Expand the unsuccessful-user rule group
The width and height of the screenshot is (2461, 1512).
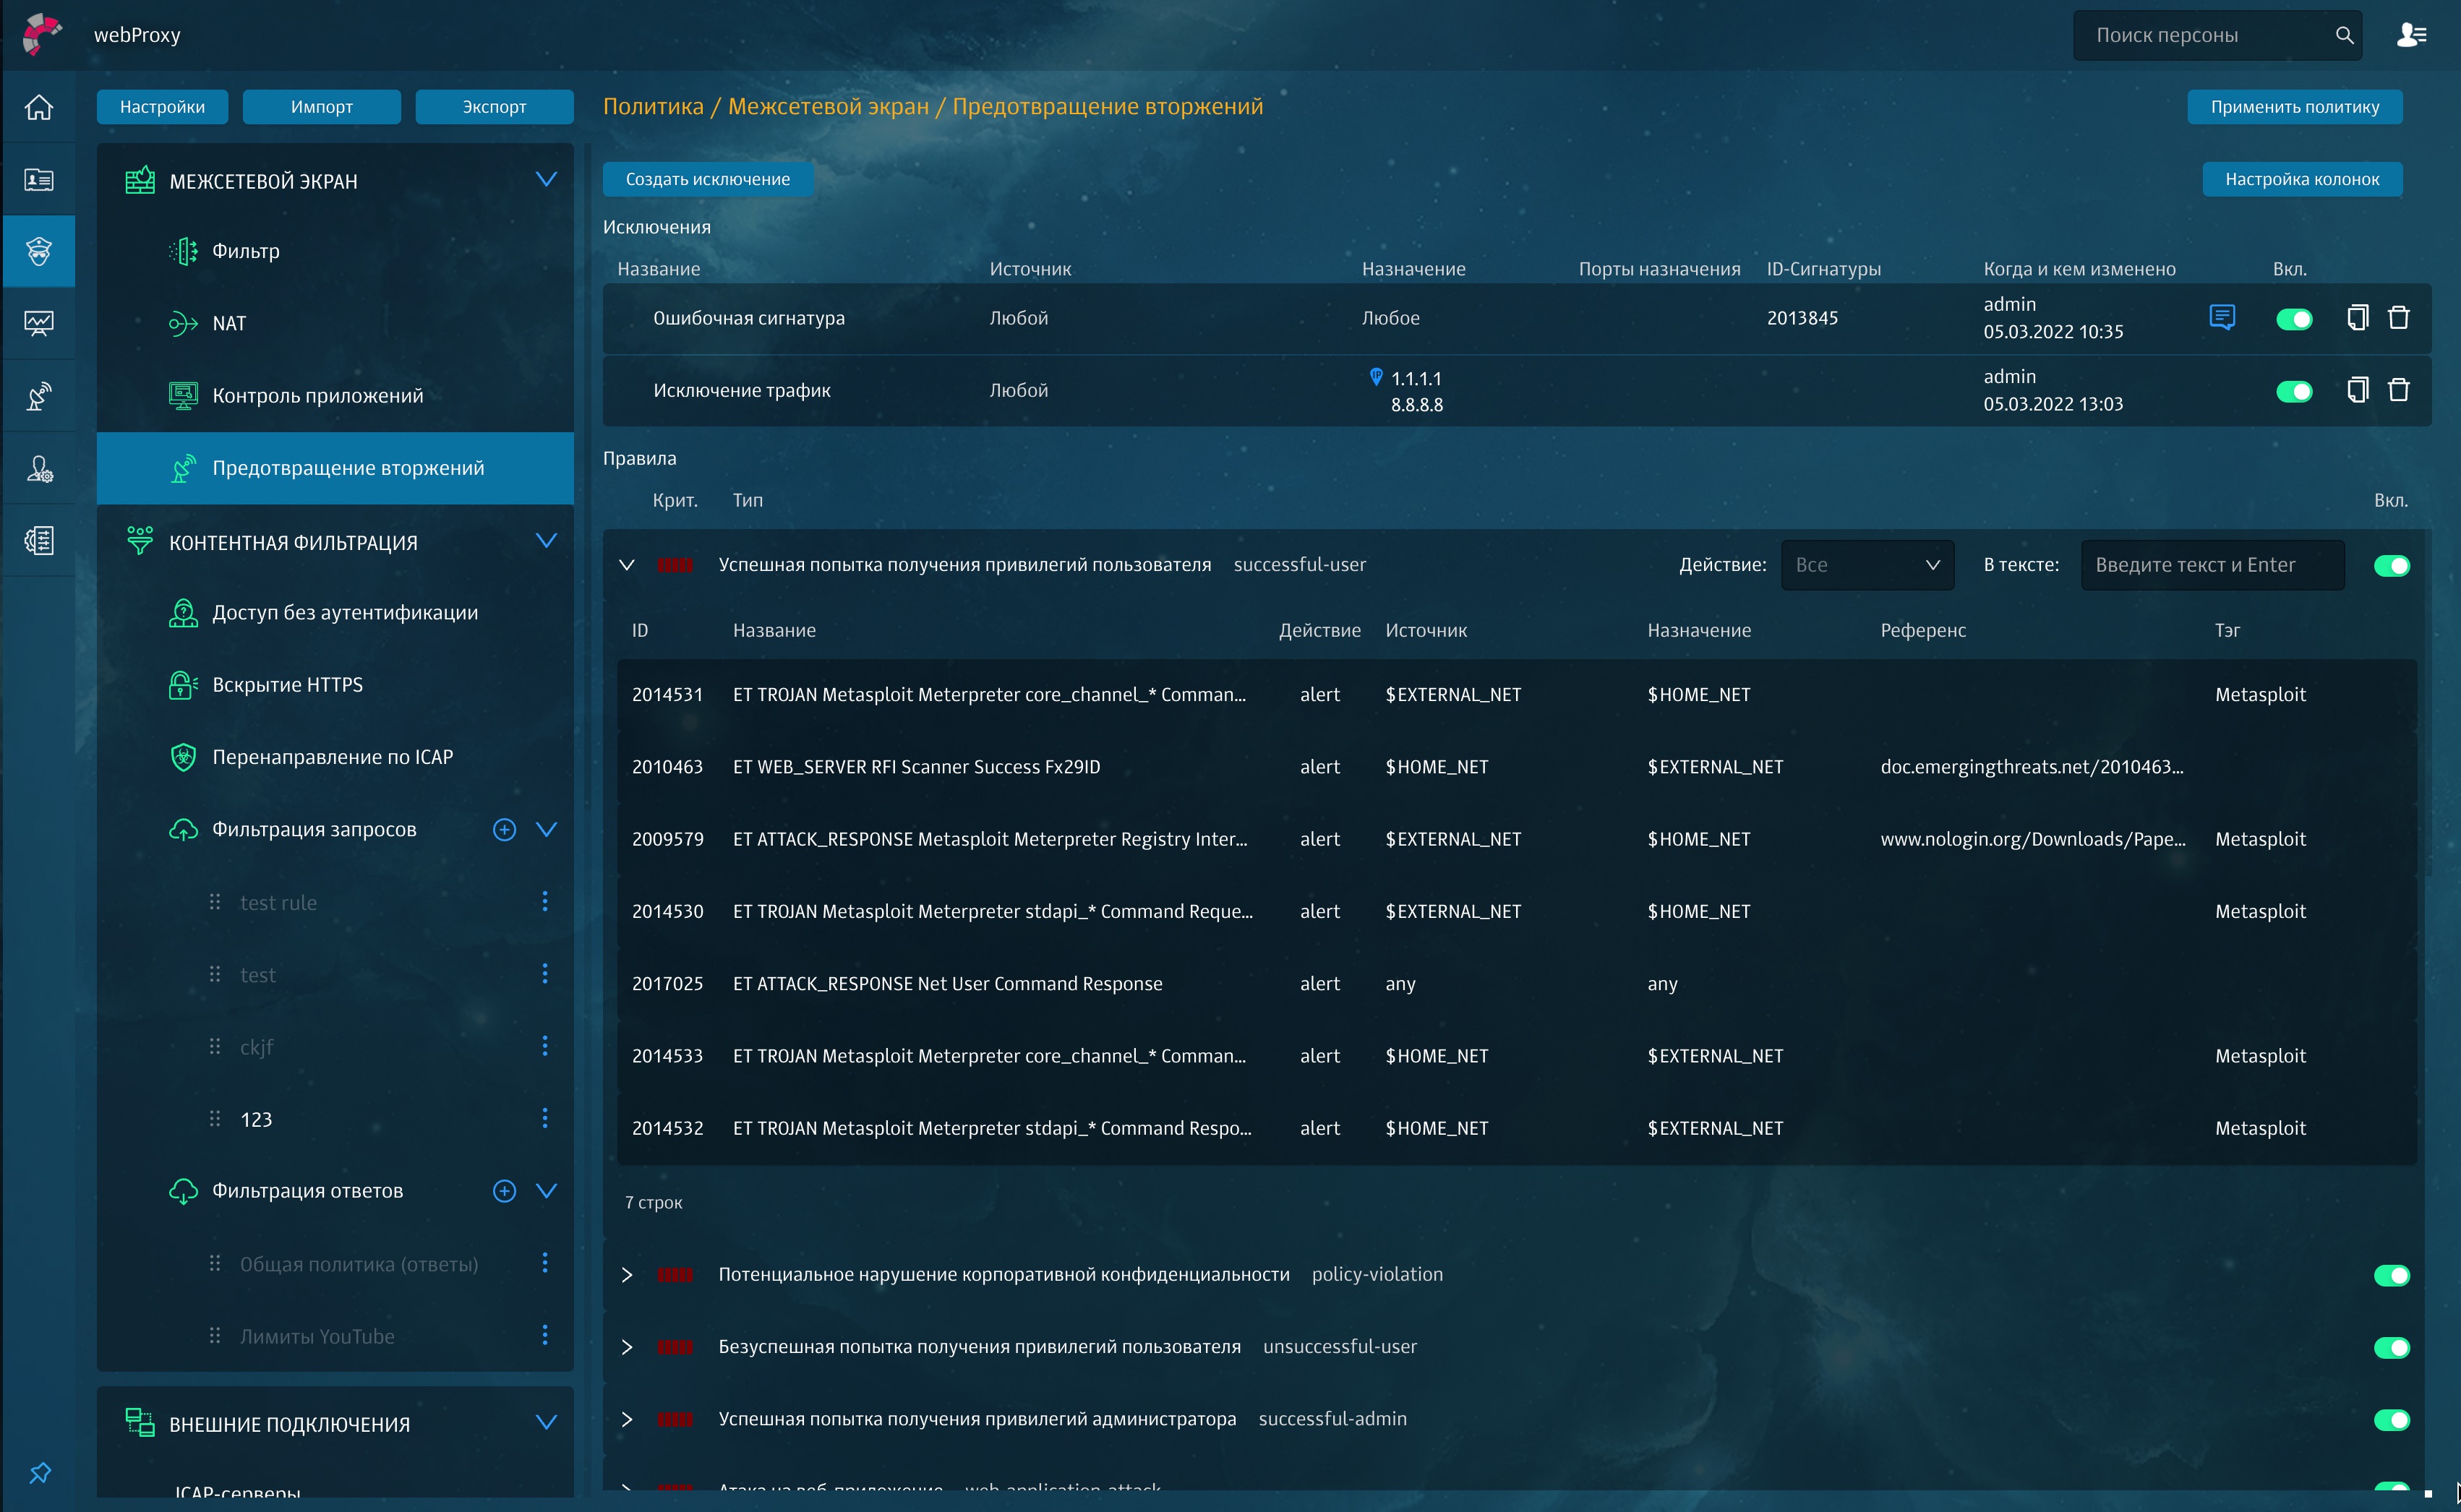(627, 1347)
